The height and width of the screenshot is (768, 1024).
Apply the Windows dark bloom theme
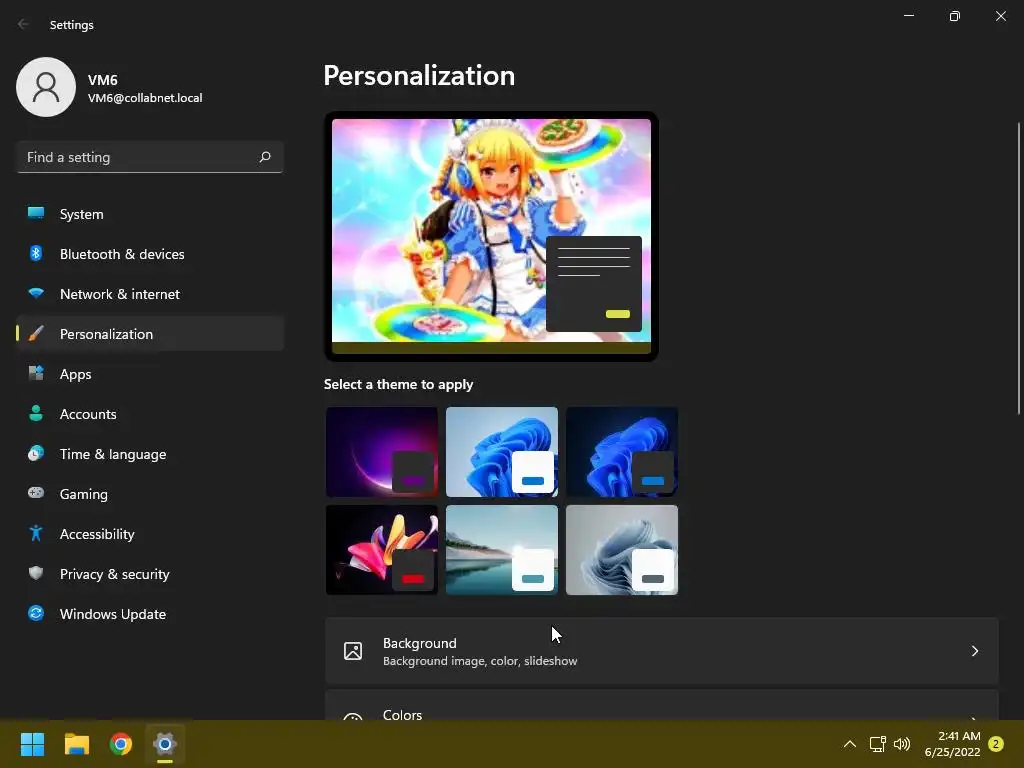click(x=622, y=452)
